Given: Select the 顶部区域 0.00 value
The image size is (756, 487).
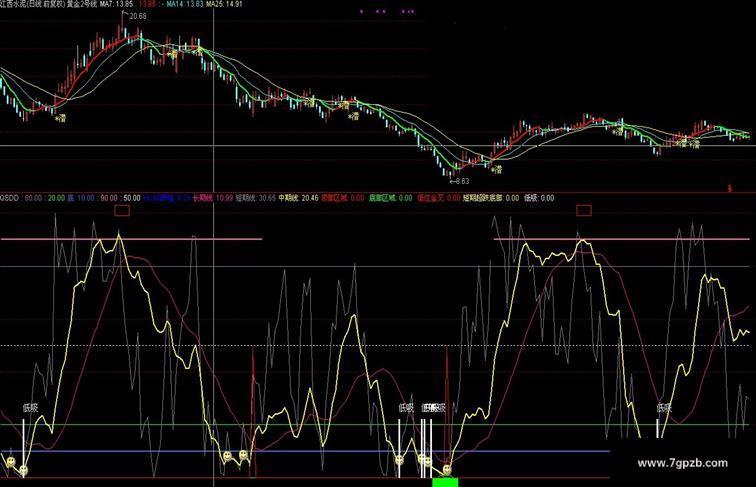Looking at the screenshot, I should [343, 198].
